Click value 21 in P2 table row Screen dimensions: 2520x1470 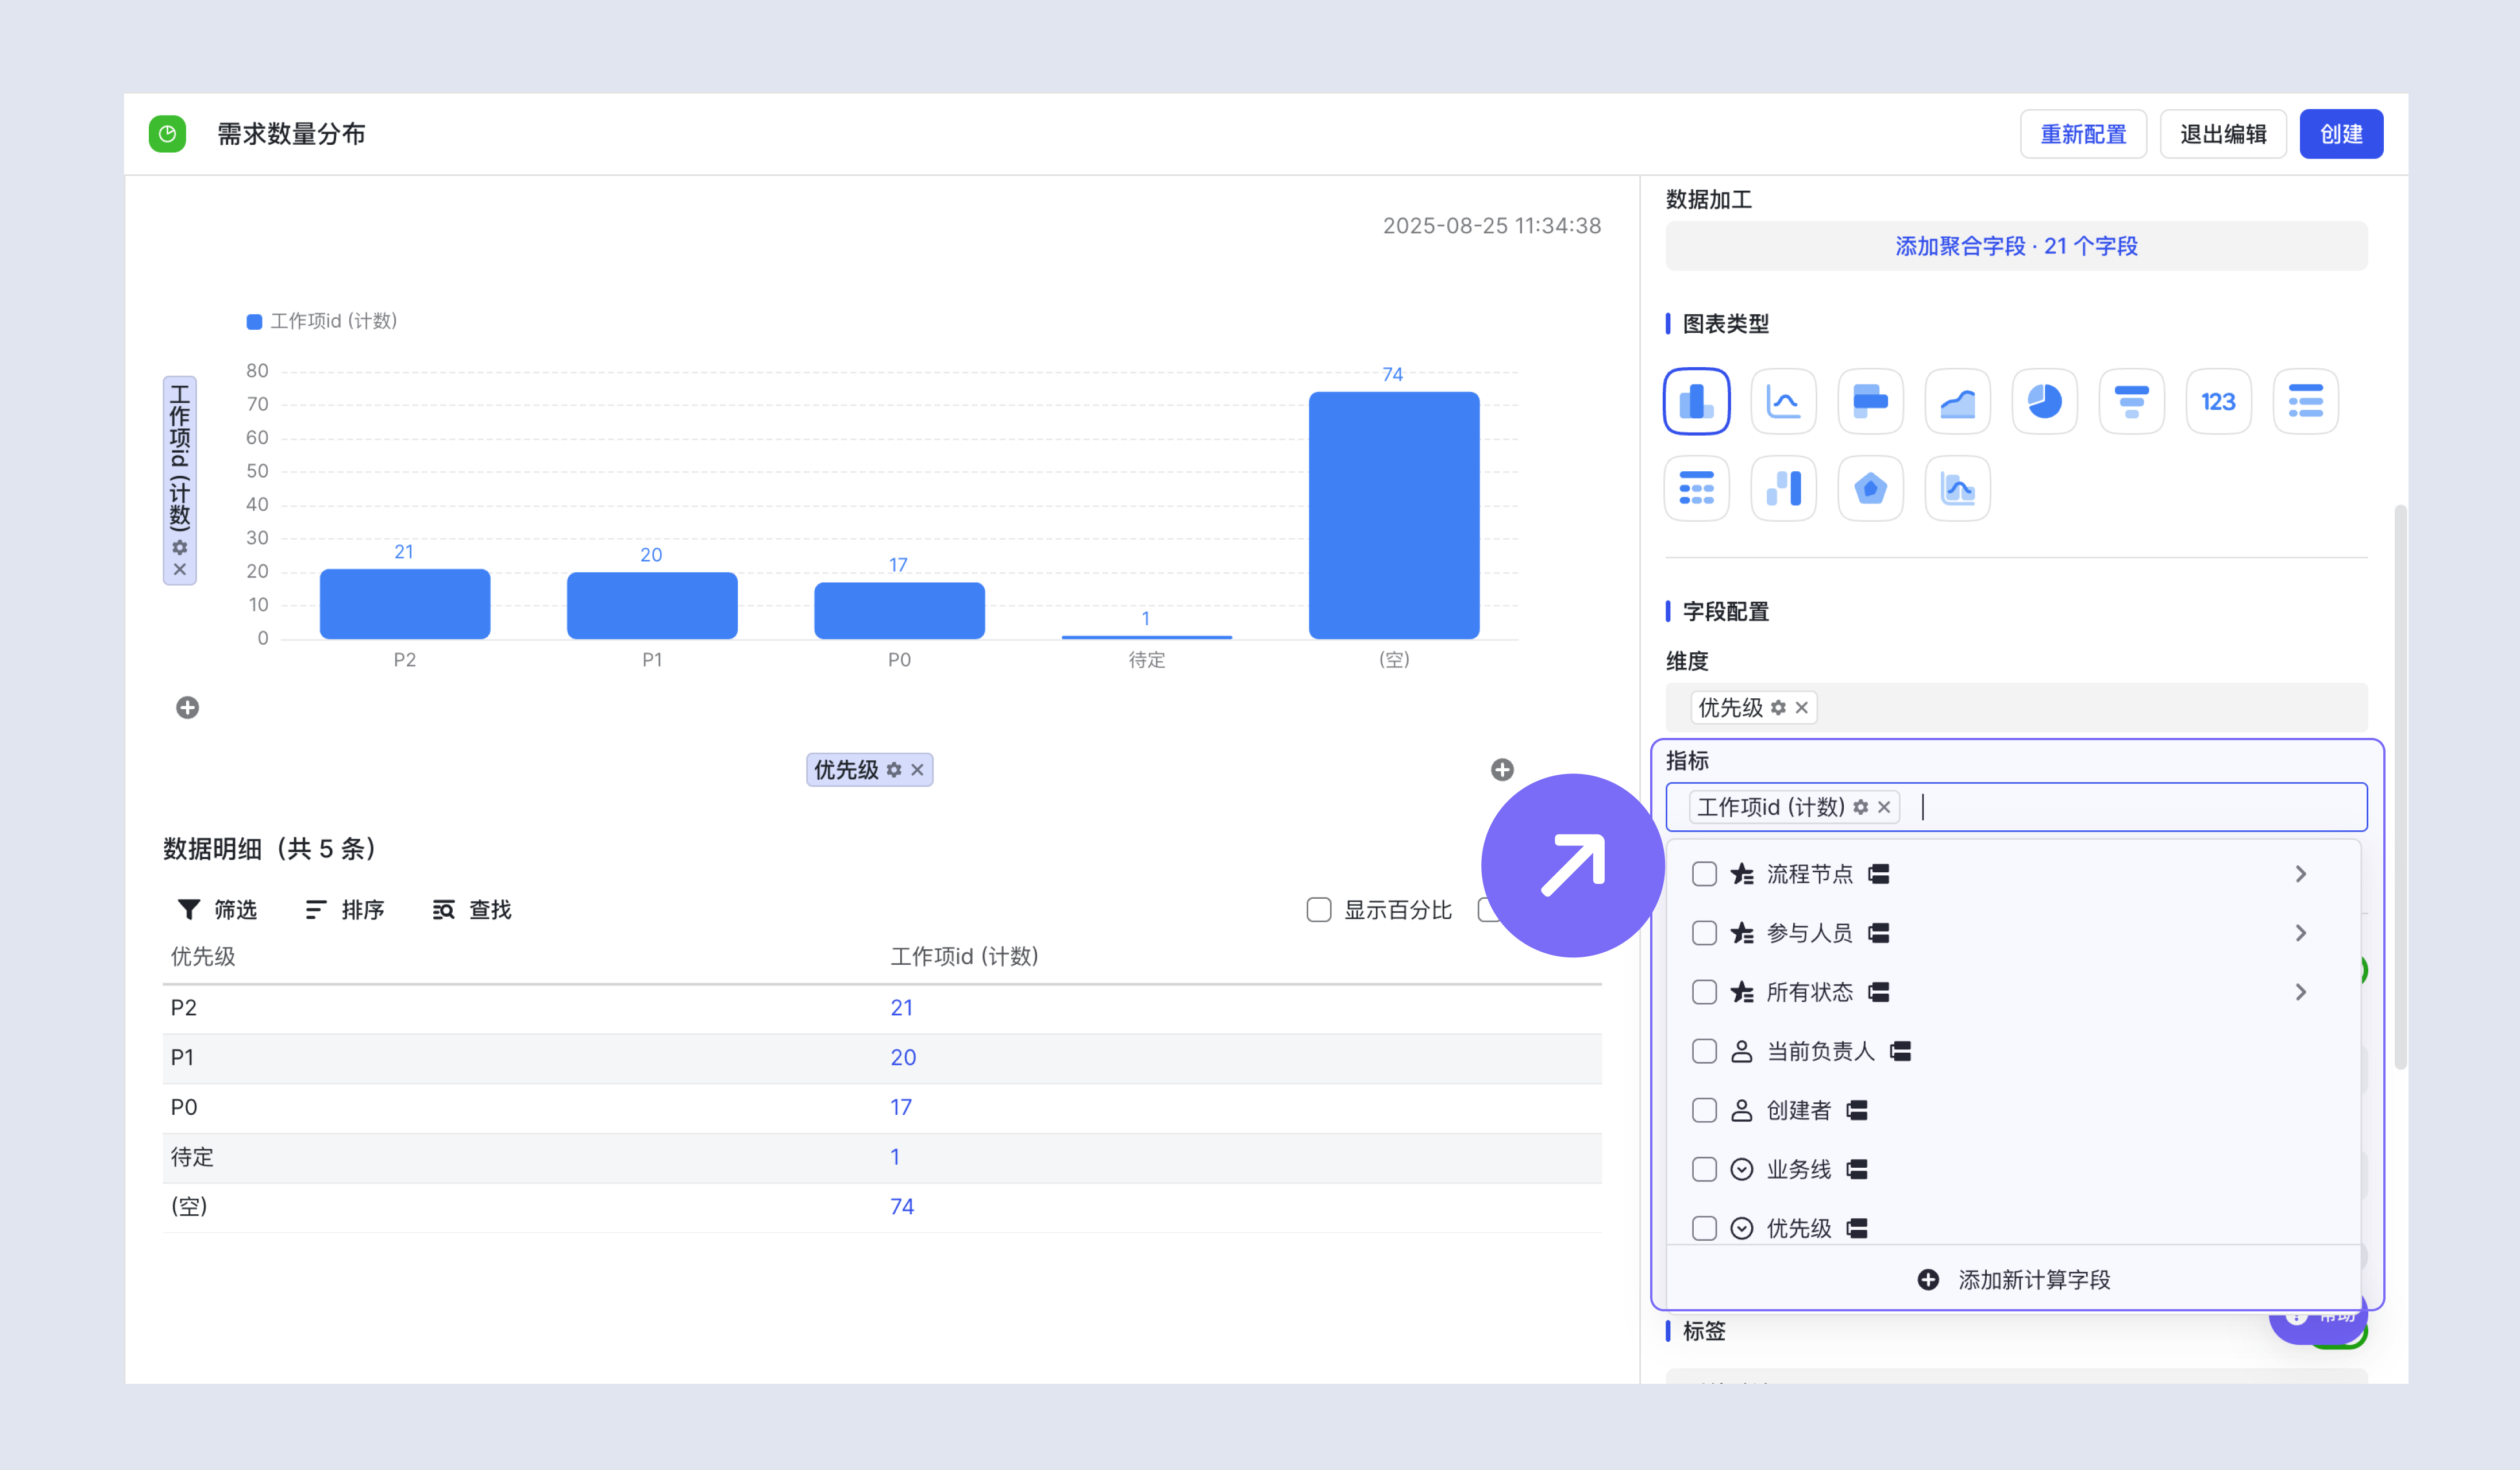[901, 1008]
